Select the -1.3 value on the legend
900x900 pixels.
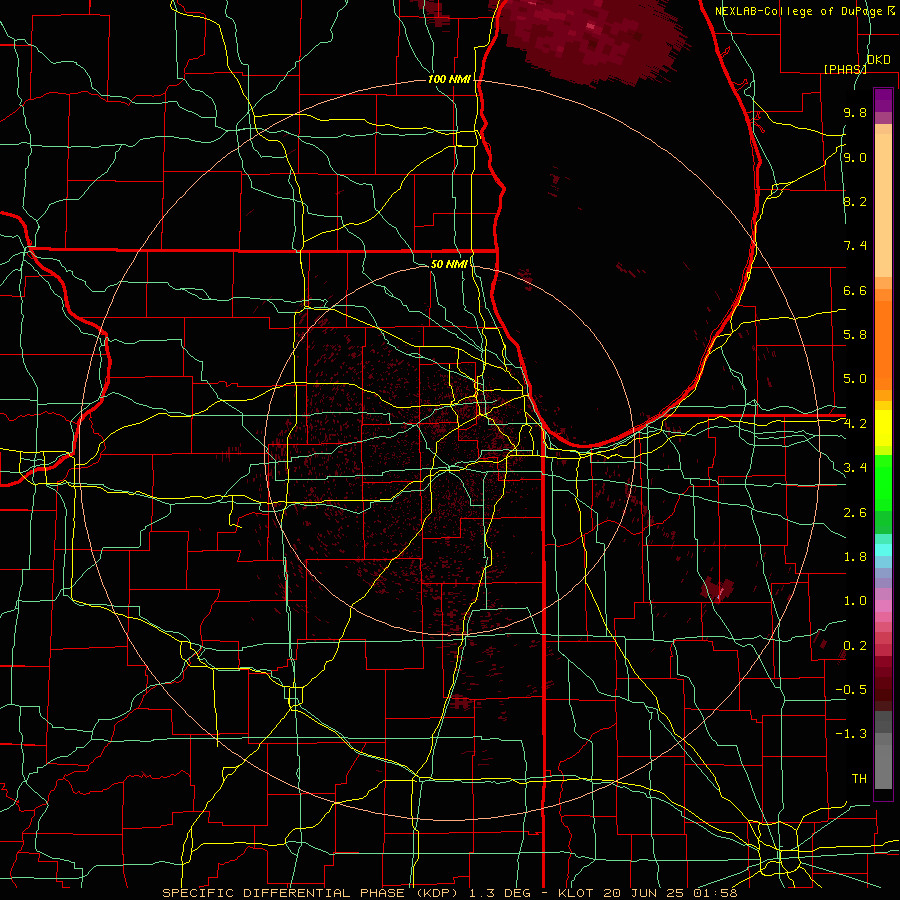coord(851,734)
